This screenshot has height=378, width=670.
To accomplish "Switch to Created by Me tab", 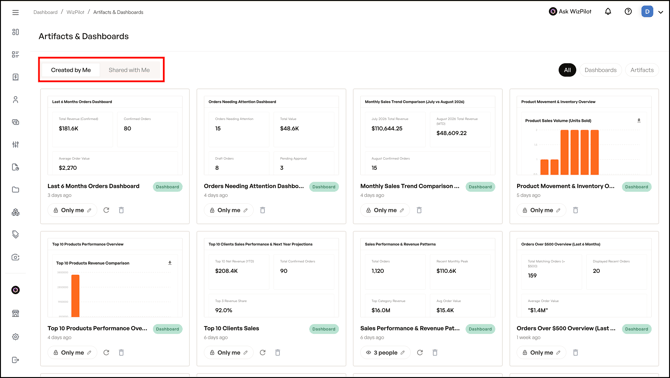I will [x=71, y=70].
